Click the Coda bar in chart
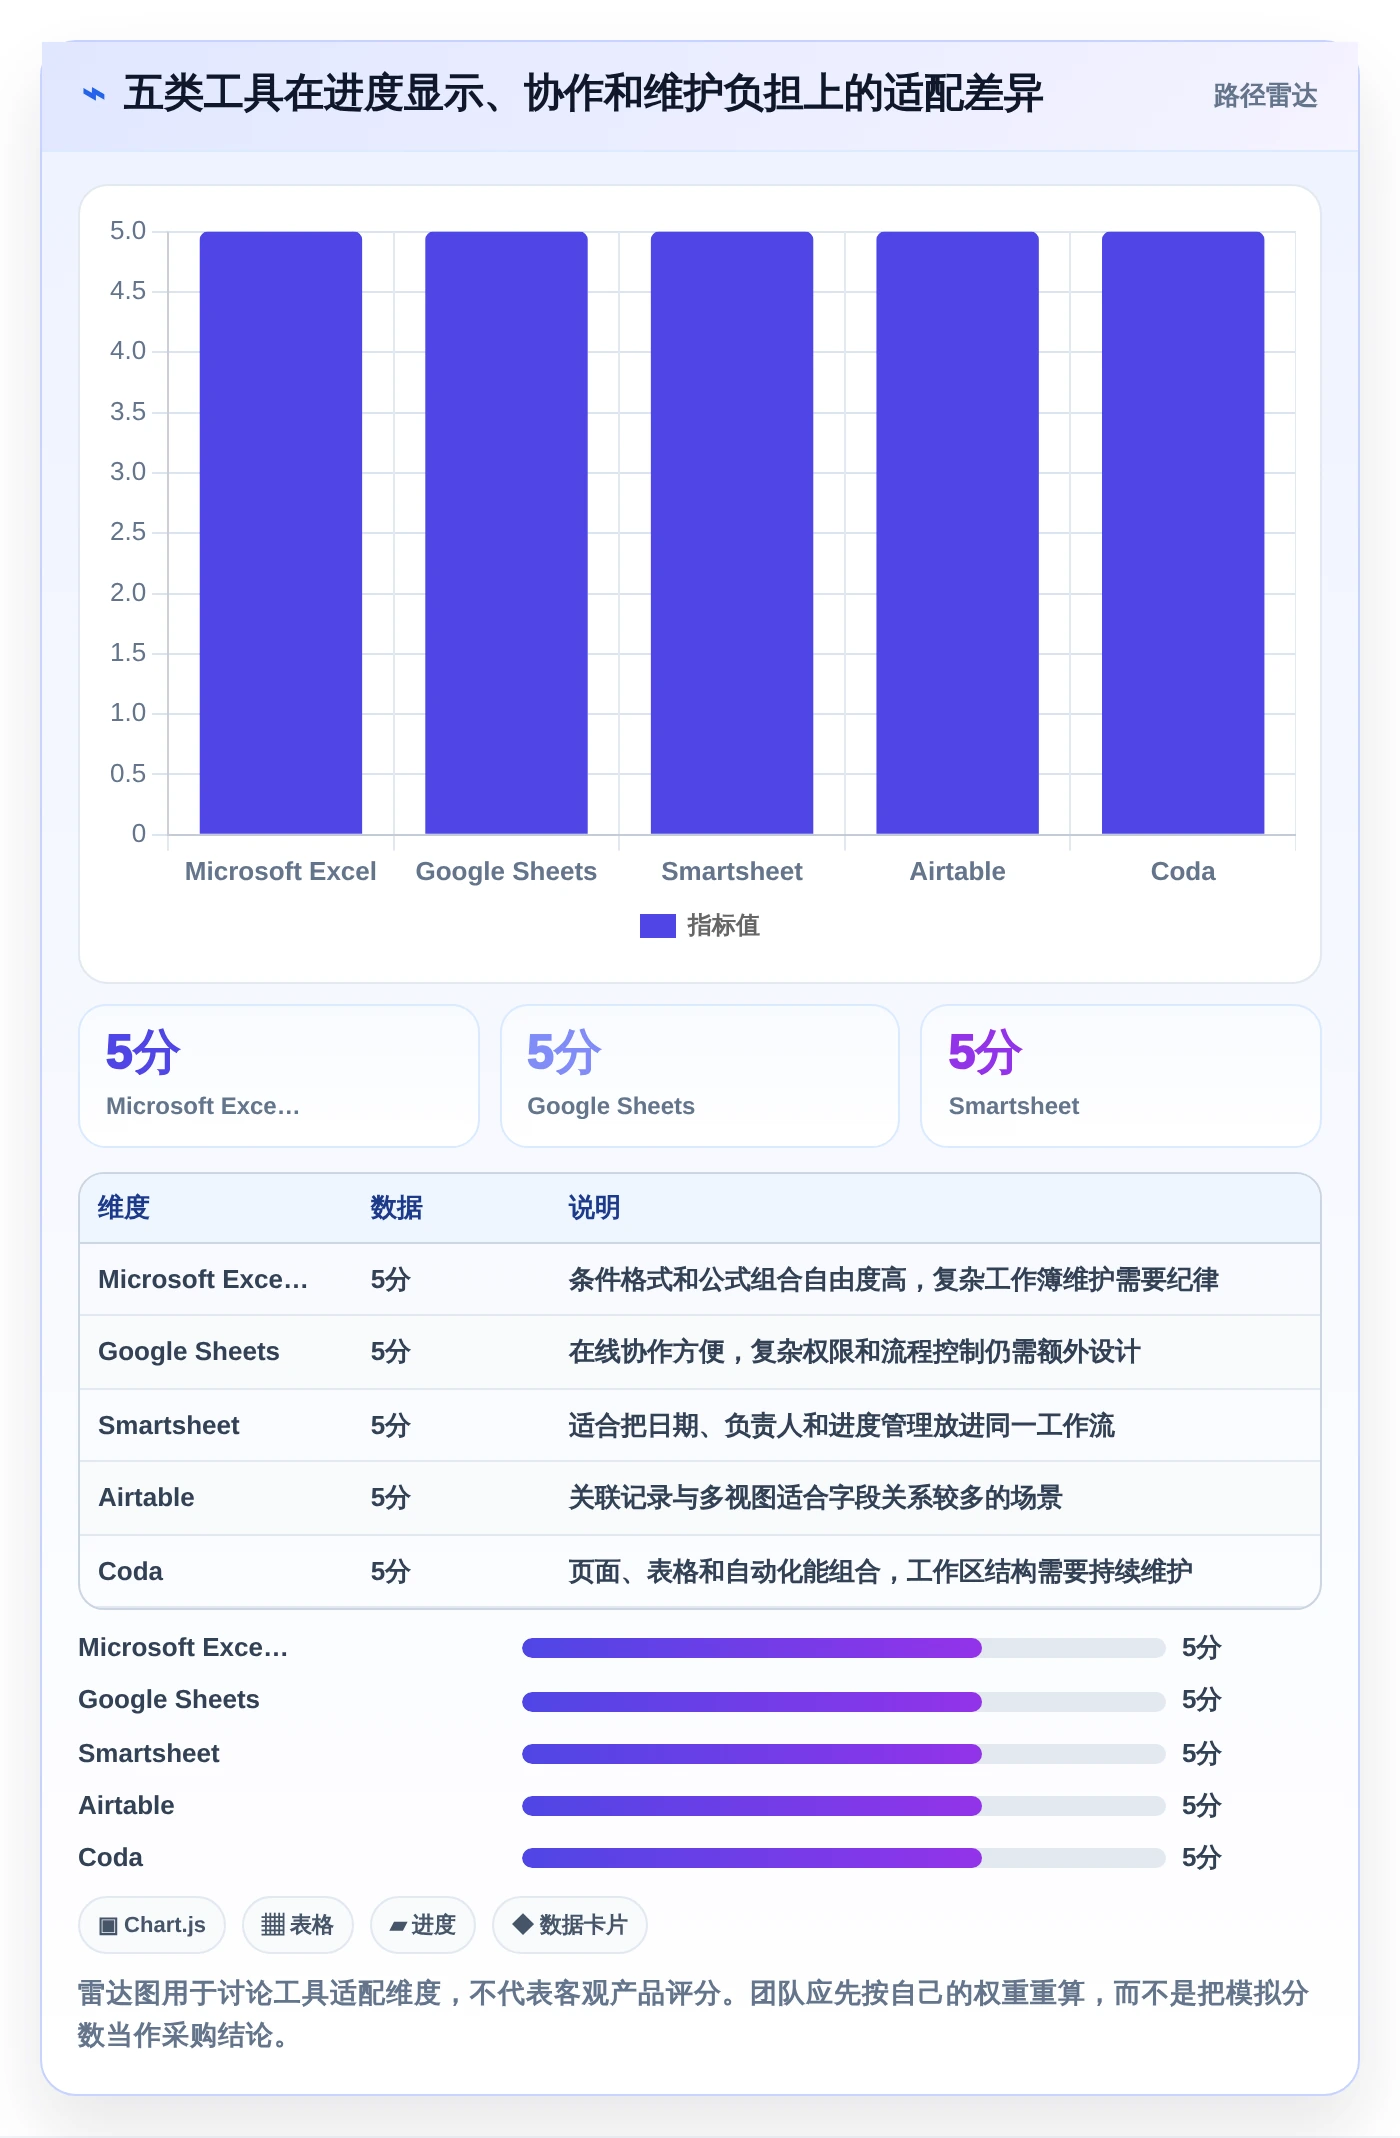The width and height of the screenshot is (1400, 2138). 1183,532
